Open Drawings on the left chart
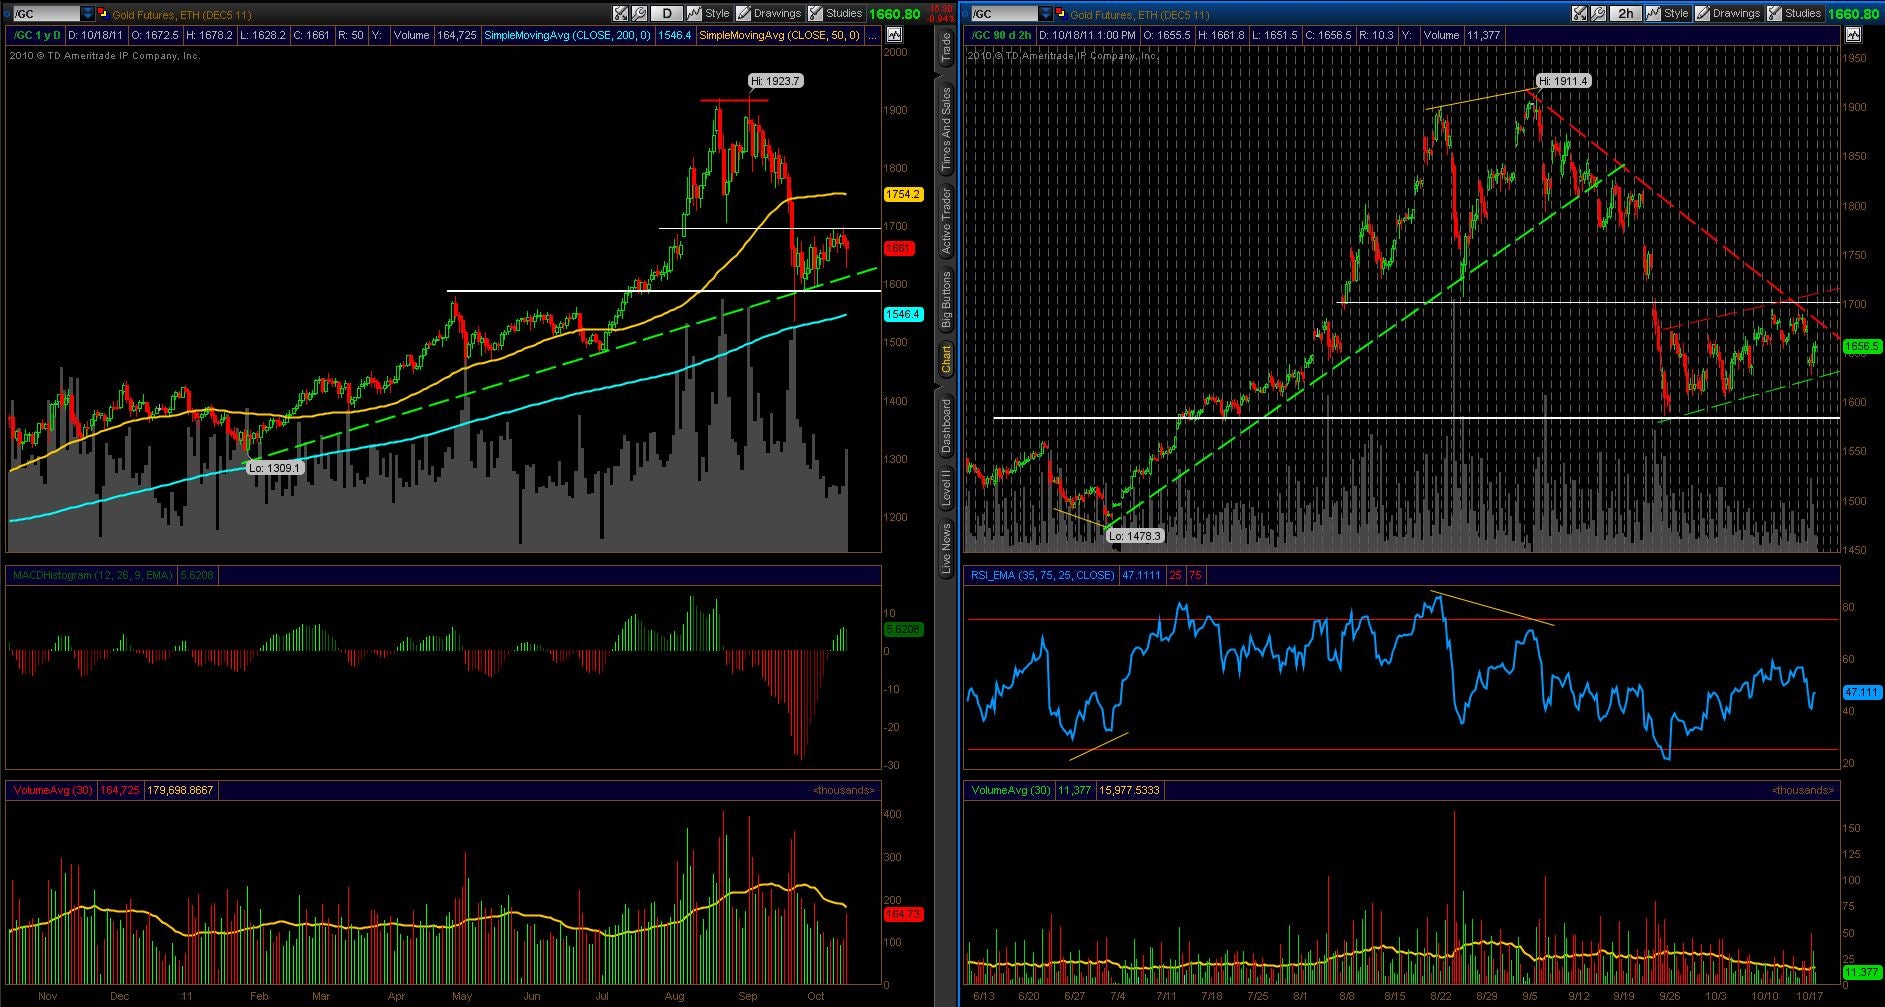Viewport: 1885px width, 1007px height. [769, 14]
